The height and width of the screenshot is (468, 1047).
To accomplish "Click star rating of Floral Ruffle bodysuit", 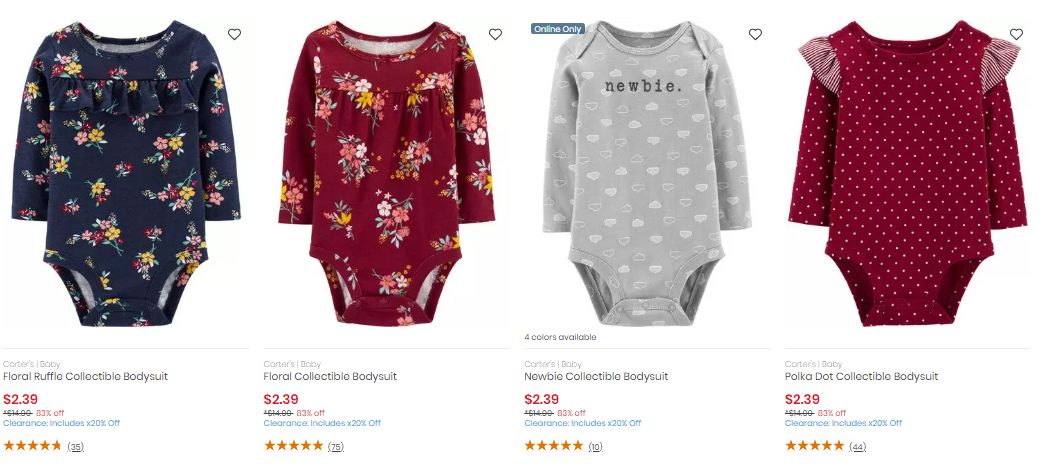I will (33, 445).
